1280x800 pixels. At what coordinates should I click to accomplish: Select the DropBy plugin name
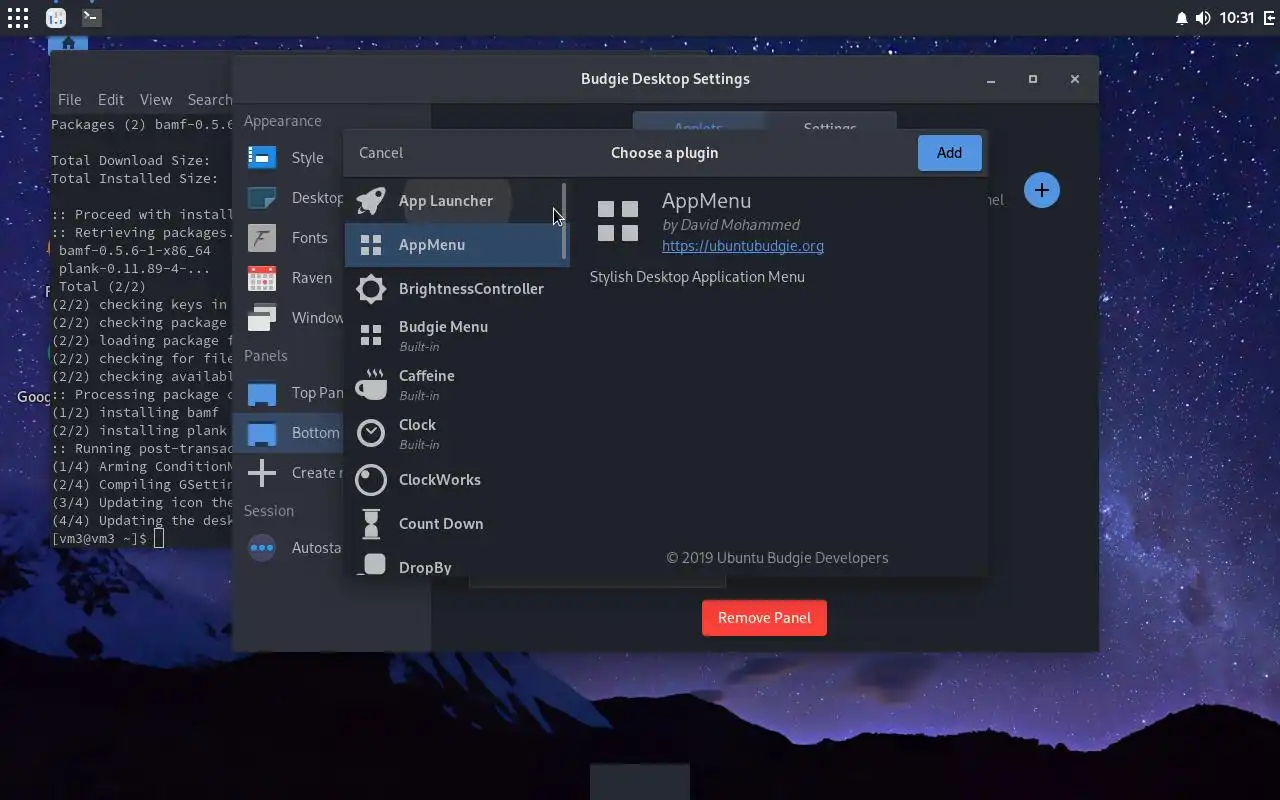pos(425,567)
